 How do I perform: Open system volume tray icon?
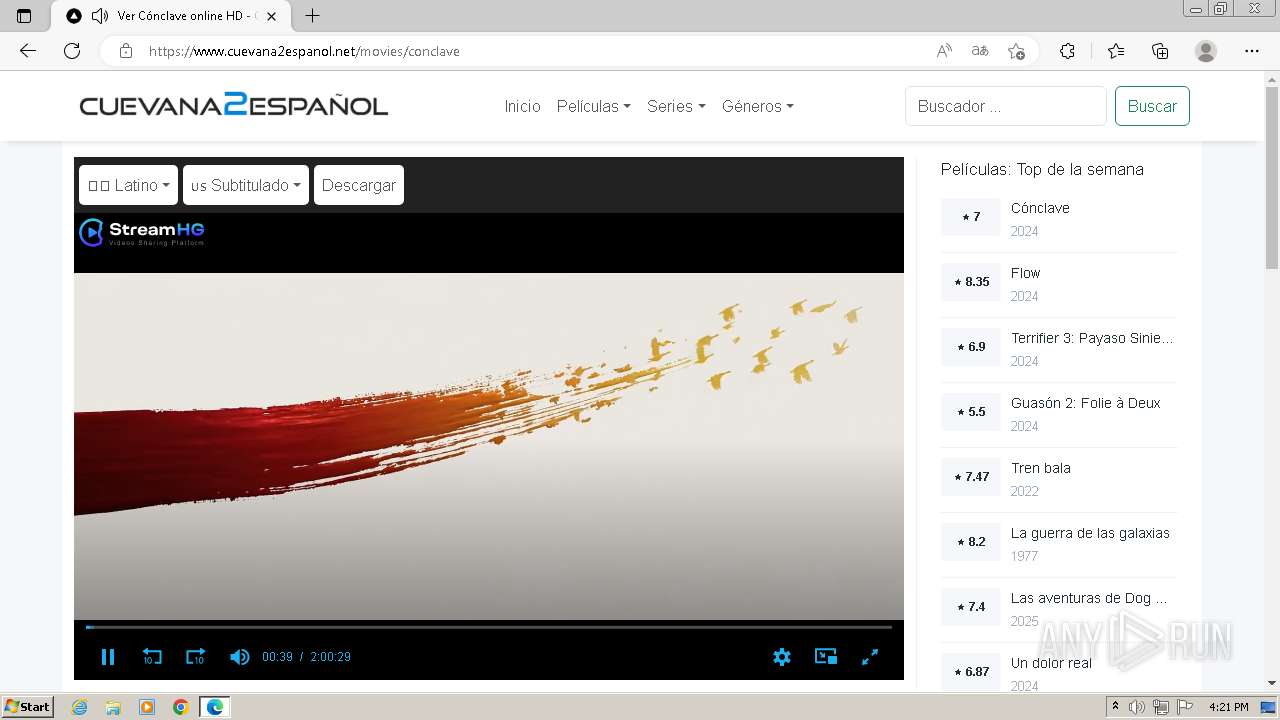tap(1138, 707)
